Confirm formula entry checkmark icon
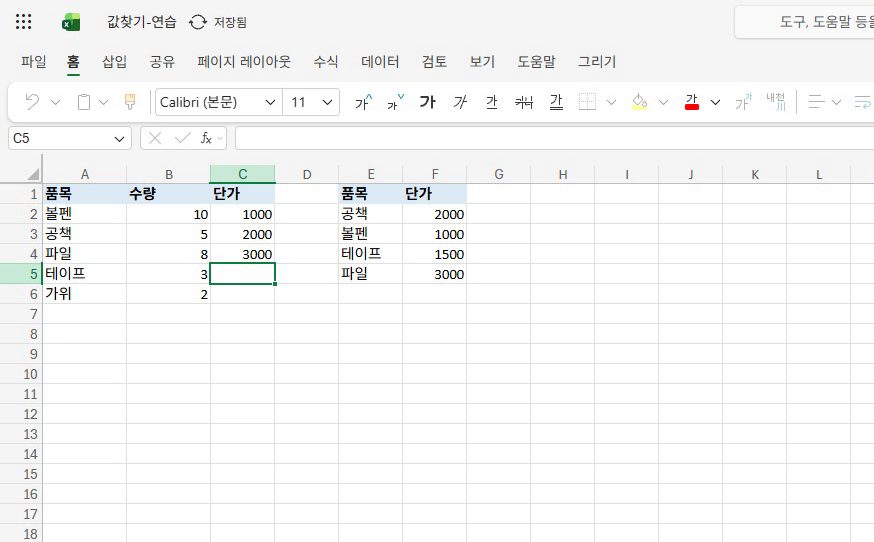The width and height of the screenshot is (874, 542). click(x=182, y=138)
